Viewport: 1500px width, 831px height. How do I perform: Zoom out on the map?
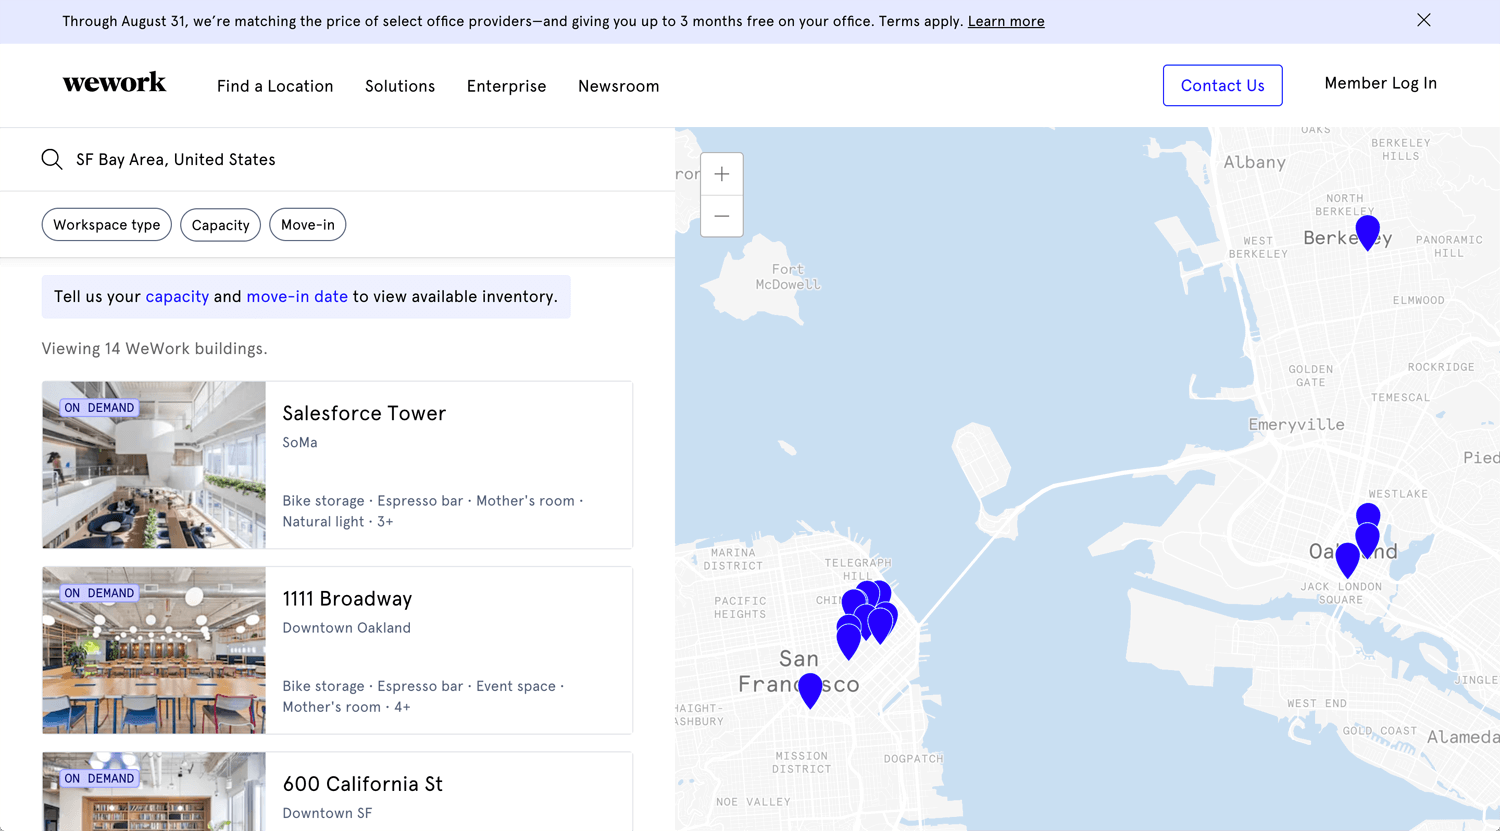(x=722, y=216)
